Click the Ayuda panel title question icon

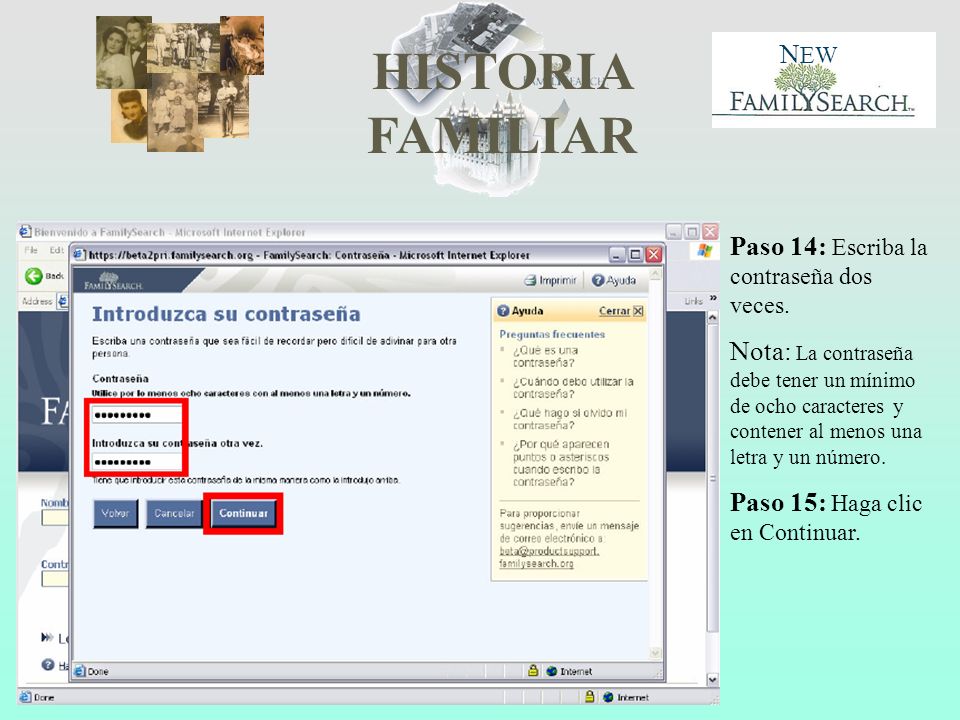503,311
